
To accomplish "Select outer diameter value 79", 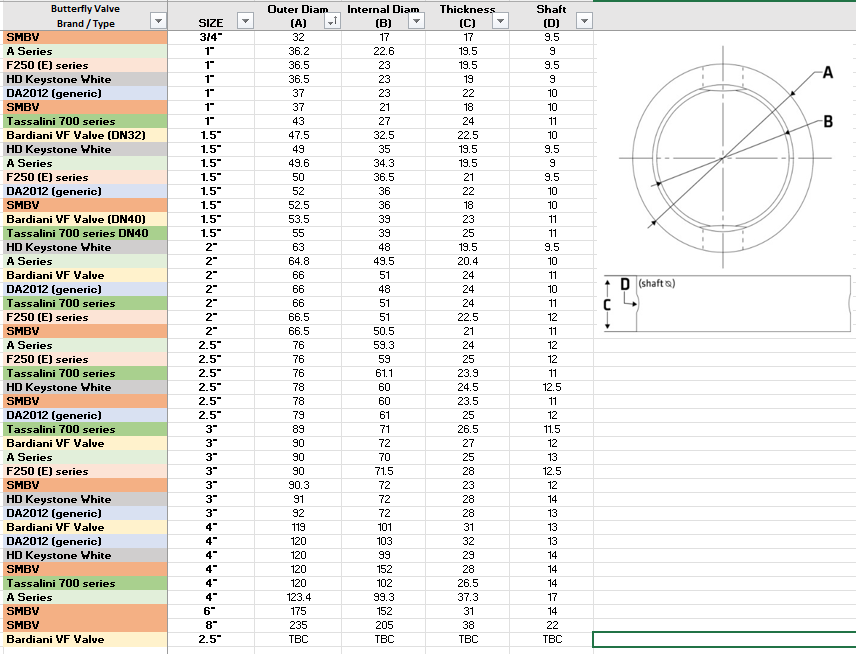I will [x=298, y=415].
